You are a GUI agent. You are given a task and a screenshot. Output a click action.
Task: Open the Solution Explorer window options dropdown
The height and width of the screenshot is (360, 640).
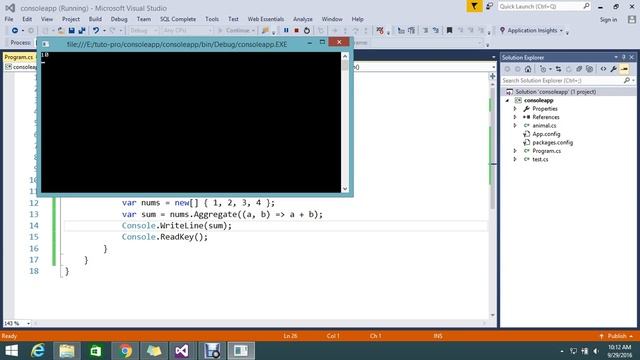tap(616, 57)
